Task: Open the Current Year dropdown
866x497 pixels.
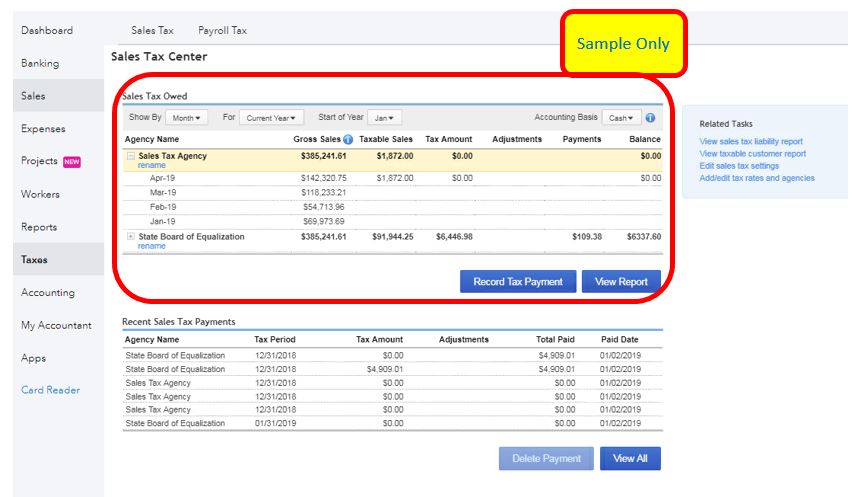Action: [271, 118]
